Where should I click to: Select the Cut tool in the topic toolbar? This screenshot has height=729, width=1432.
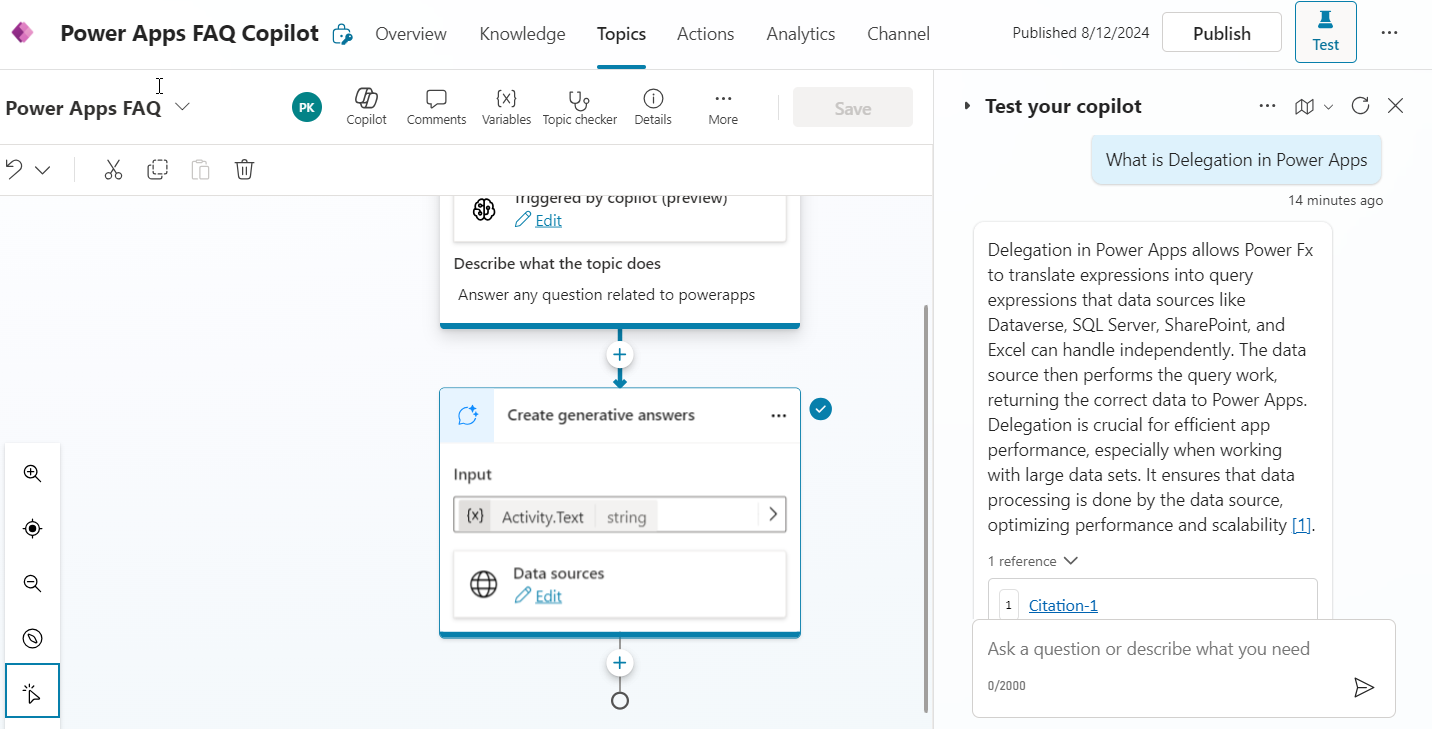click(113, 169)
